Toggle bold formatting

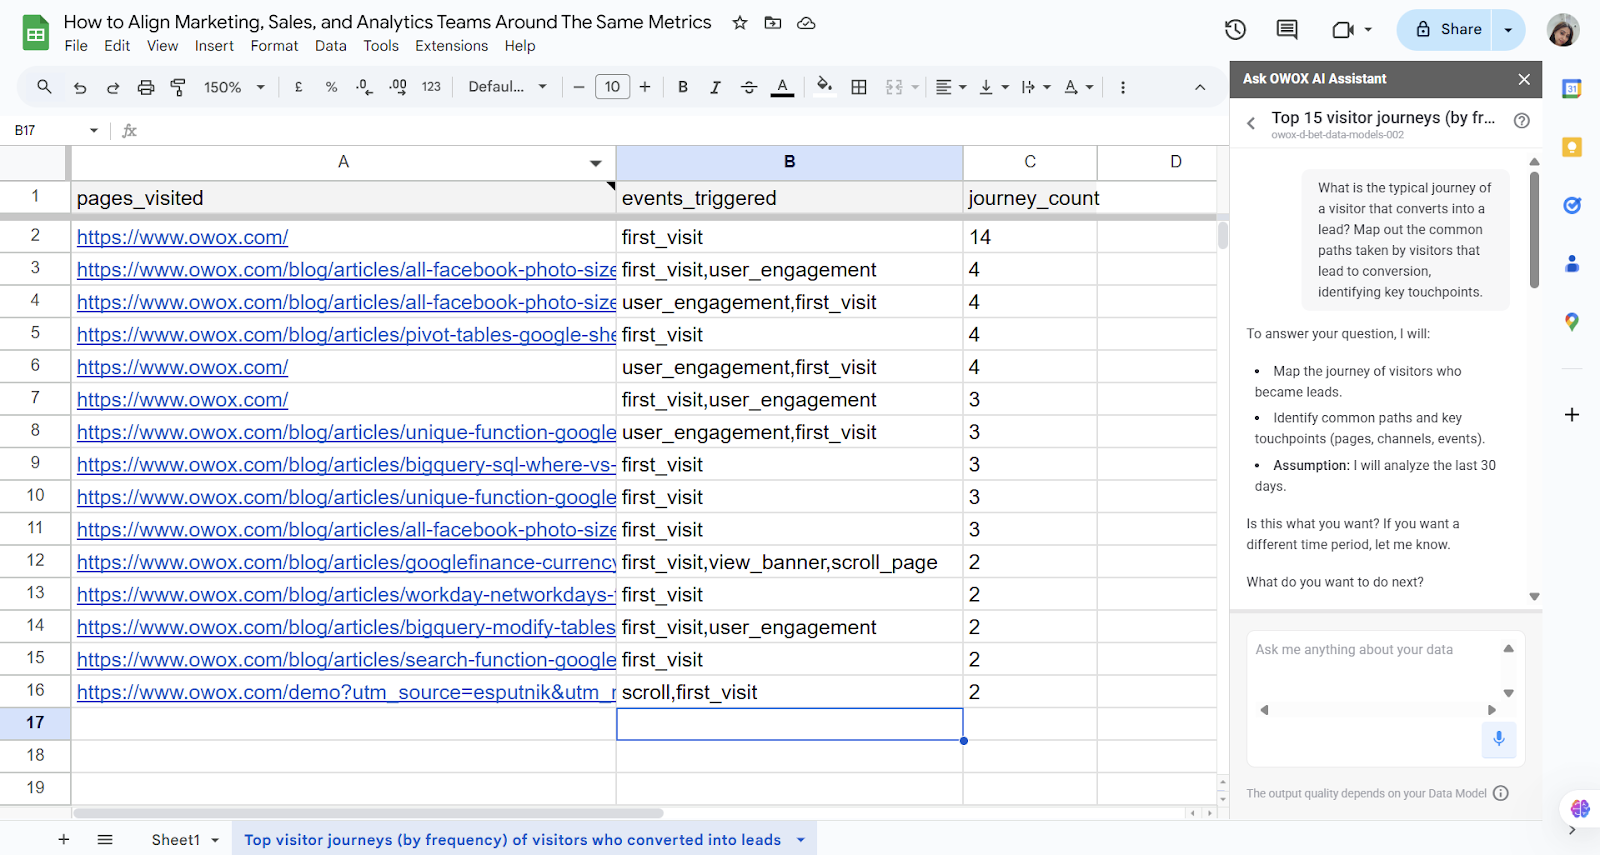pyautogui.click(x=683, y=87)
